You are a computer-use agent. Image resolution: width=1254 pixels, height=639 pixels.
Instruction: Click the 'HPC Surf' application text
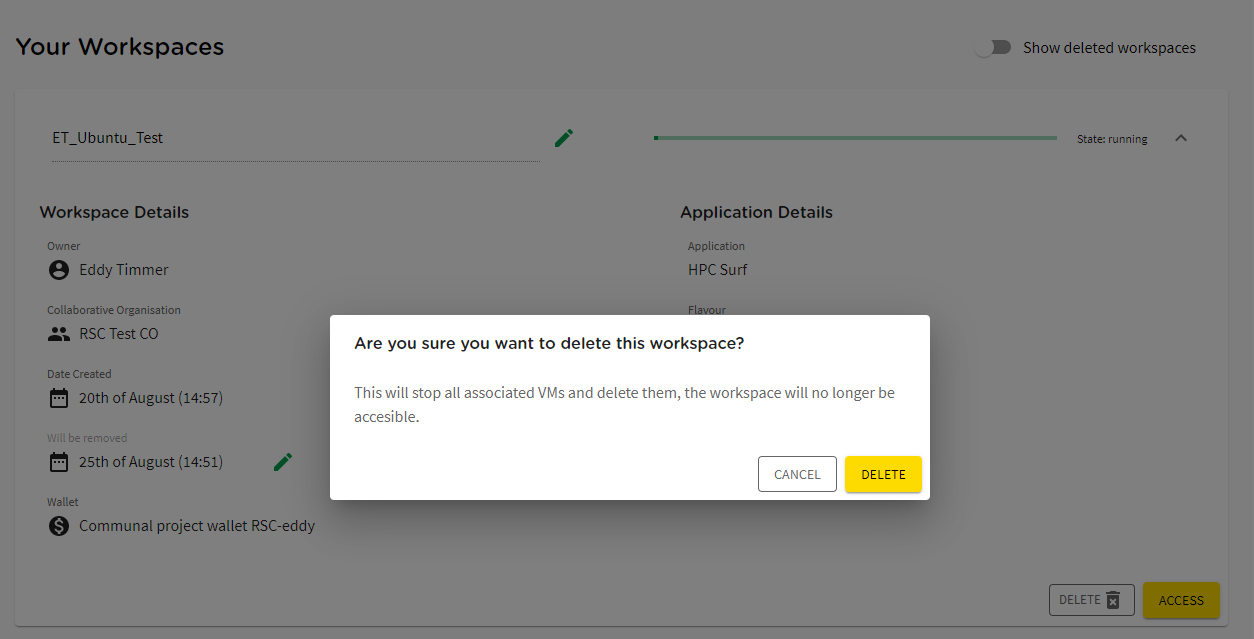[718, 270]
